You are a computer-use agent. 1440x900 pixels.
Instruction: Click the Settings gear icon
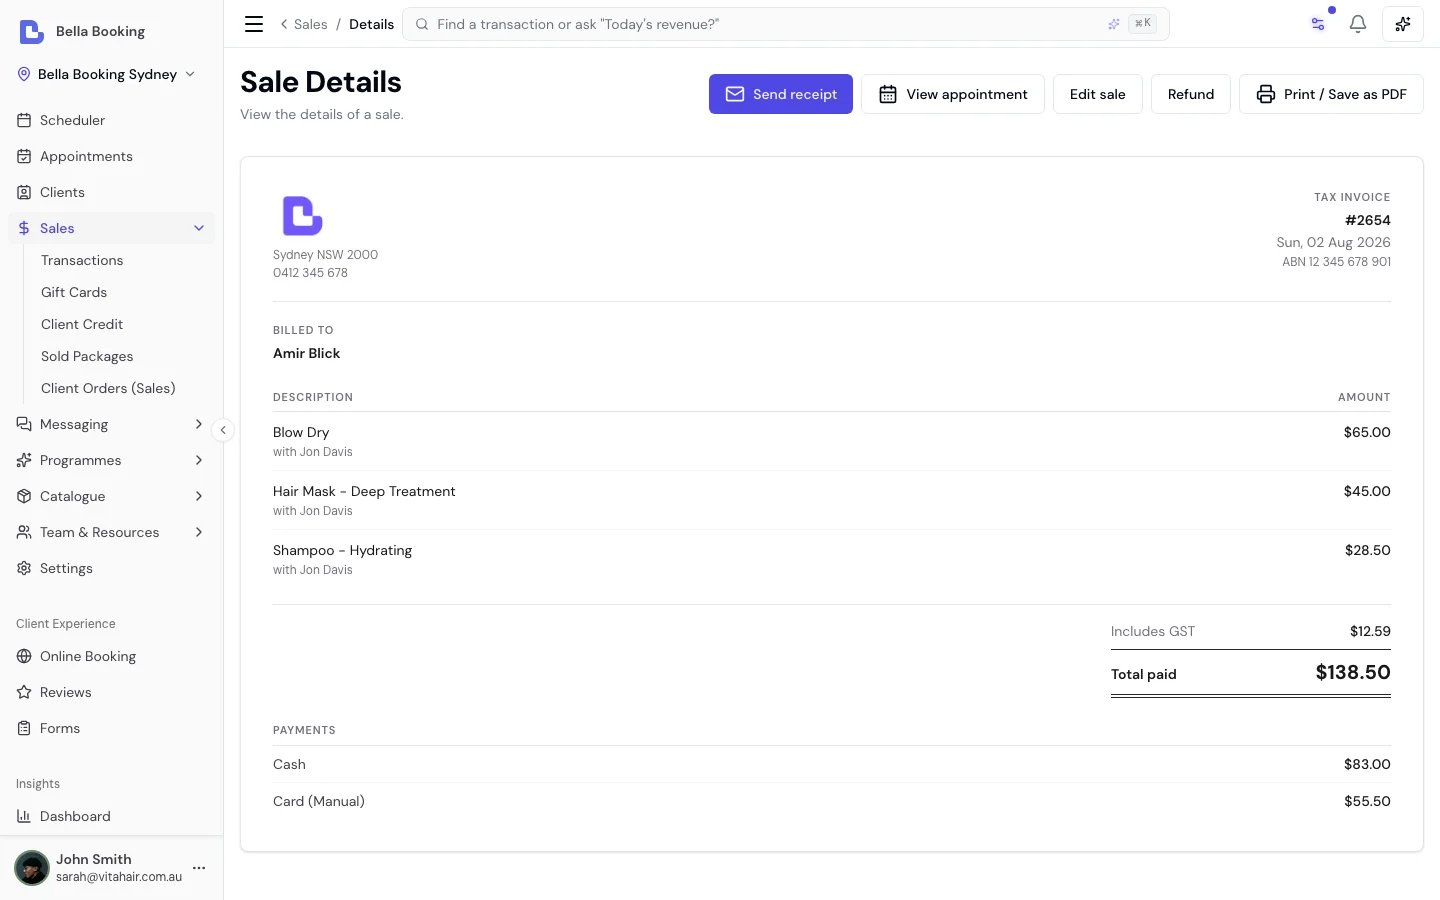pyautogui.click(x=24, y=568)
